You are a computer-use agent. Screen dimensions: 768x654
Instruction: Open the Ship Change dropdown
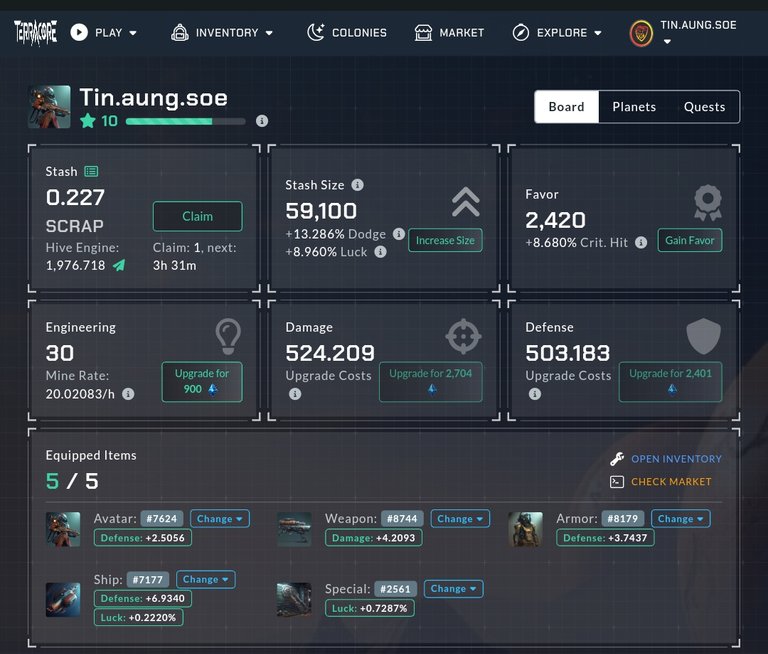point(206,580)
